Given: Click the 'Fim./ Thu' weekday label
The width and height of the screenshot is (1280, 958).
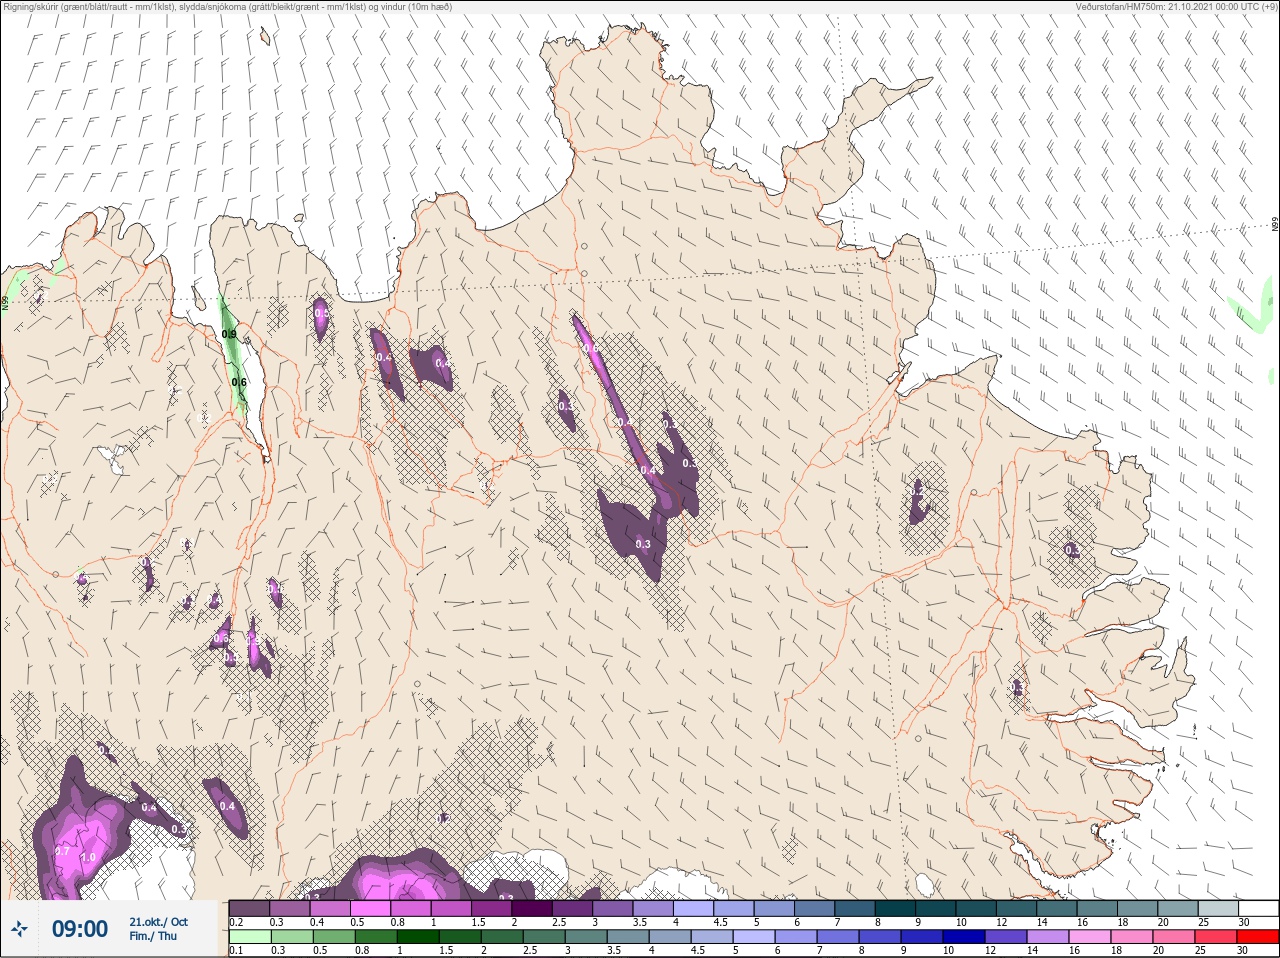Looking at the screenshot, I should (153, 936).
